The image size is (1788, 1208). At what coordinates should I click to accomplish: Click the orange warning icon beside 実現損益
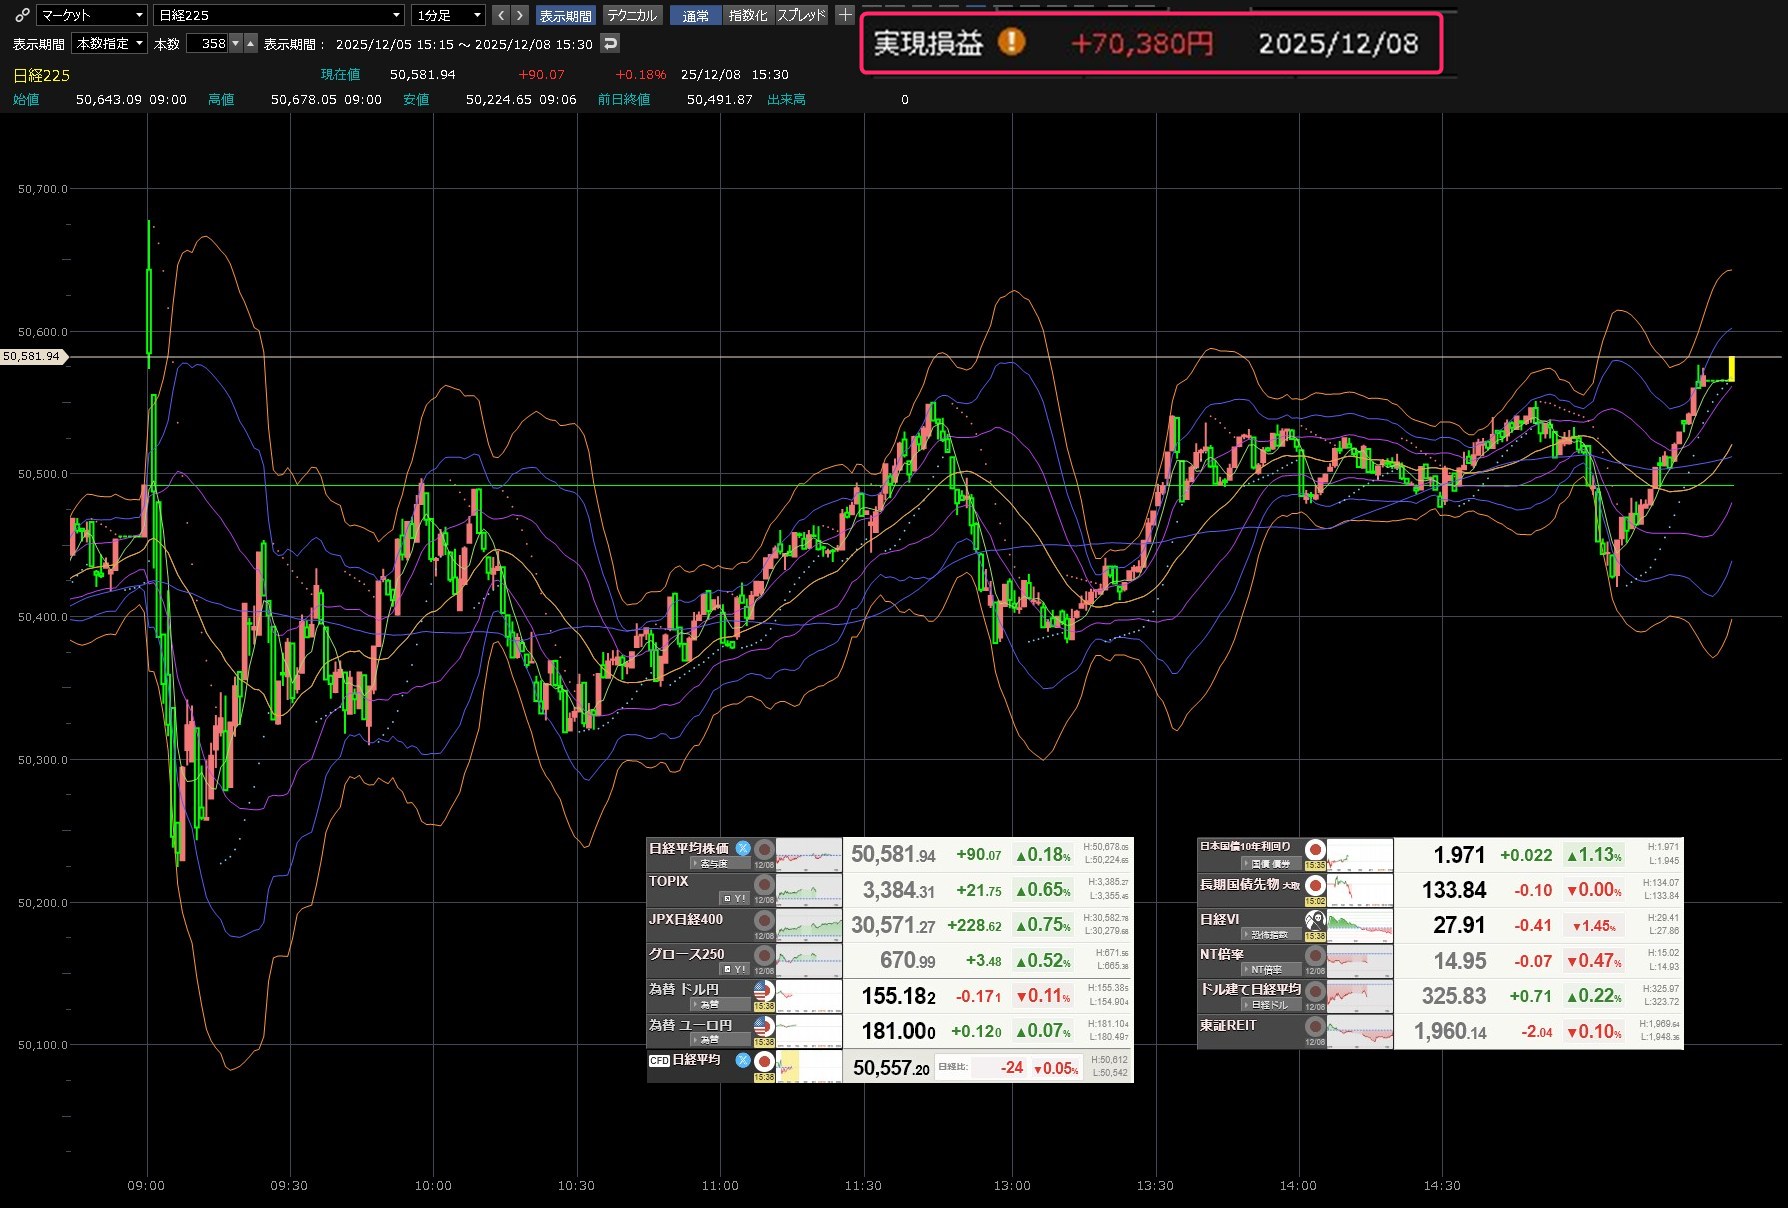(1011, 42)
